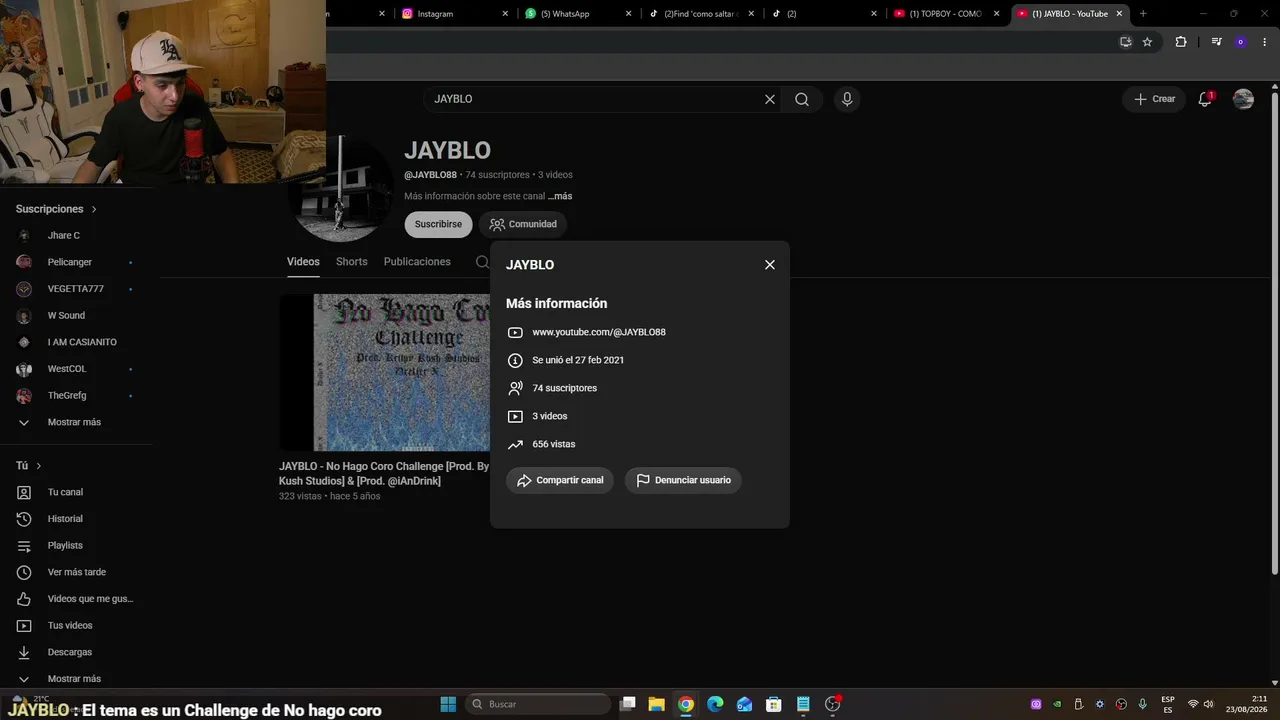Open the Chrome media control icon
The height and width of the screenshot is (720, 1280).
1216,42
